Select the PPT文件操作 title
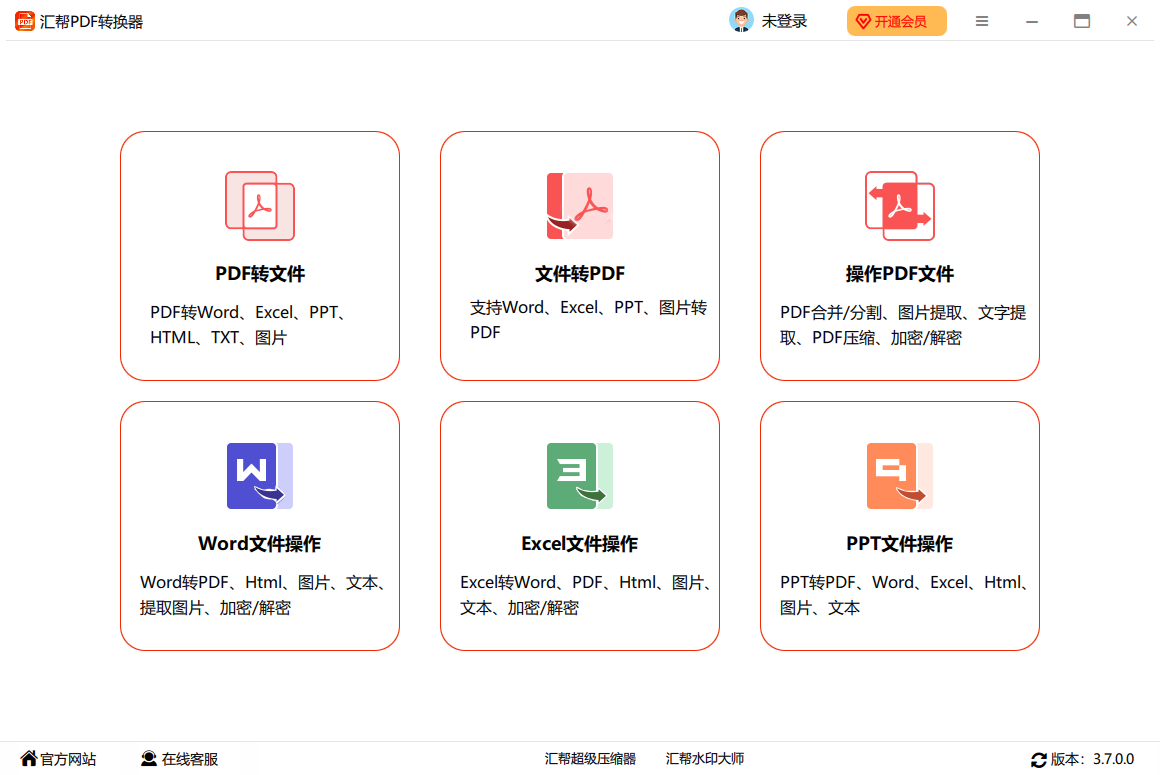1160x775 pixels. [x=900, y=544]
